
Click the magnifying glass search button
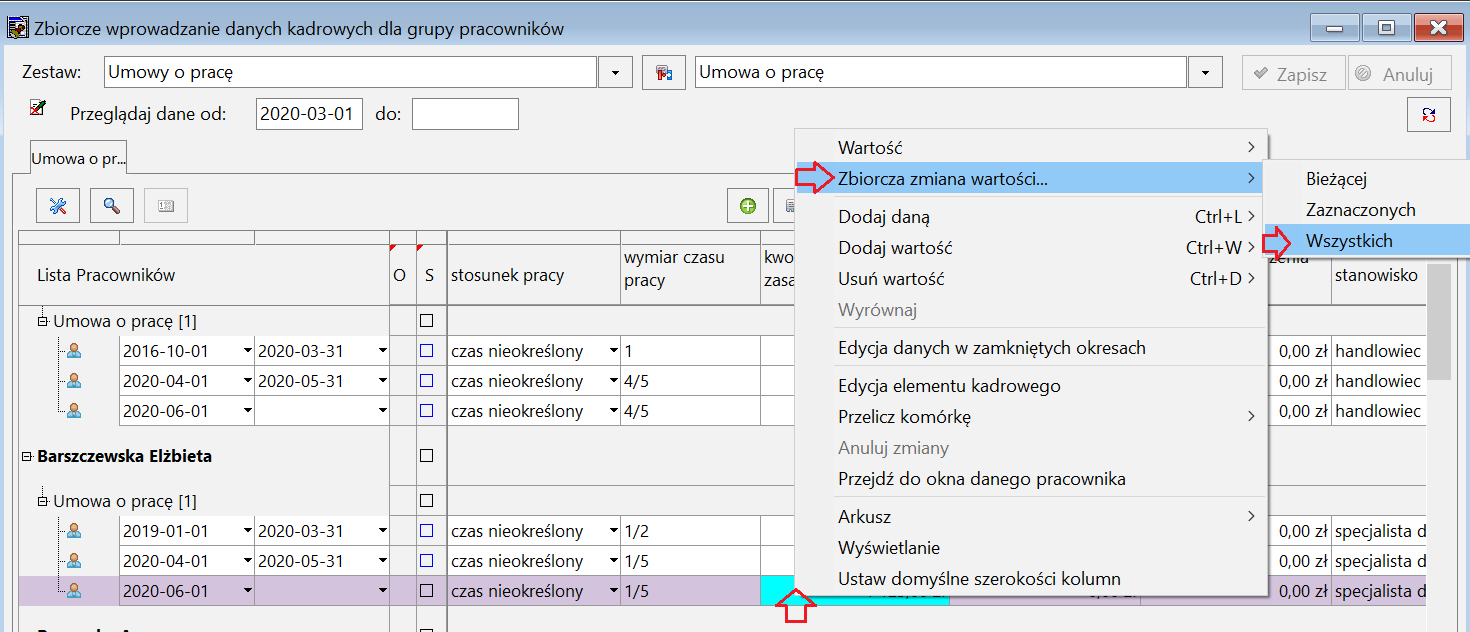coord(112,206)
